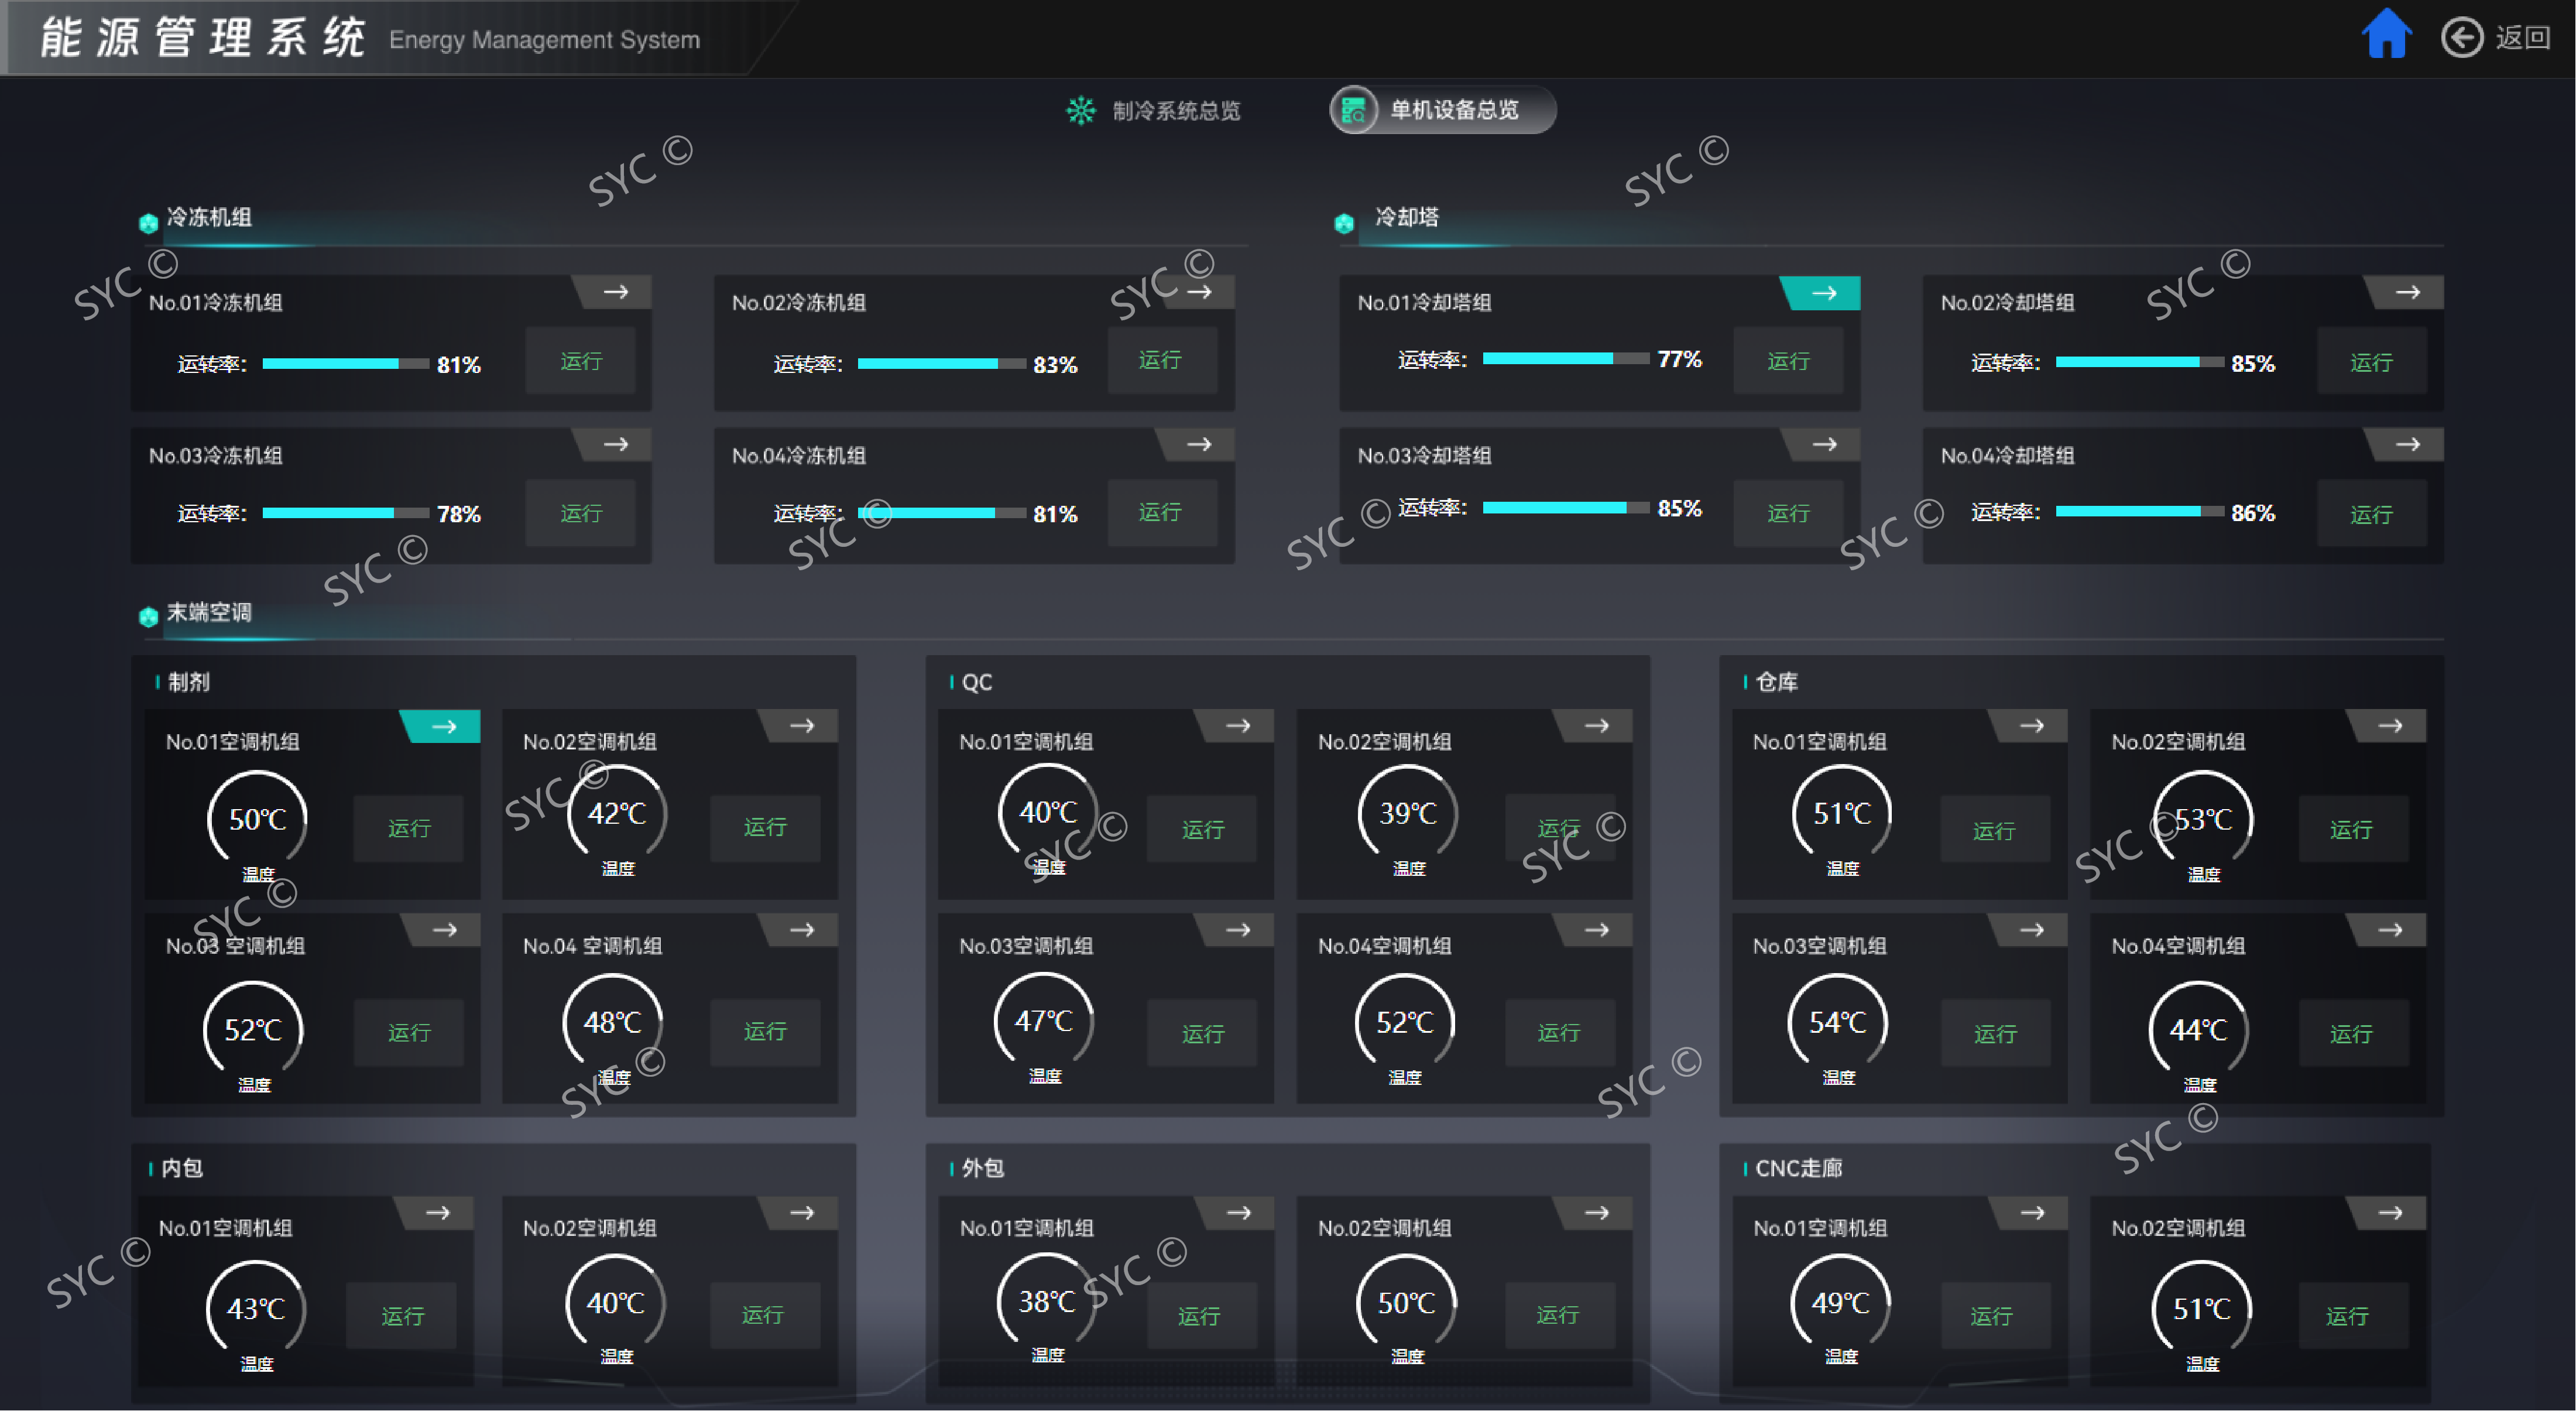Viewport: 2576px width, 1411px height.
Task: Switch to 制冷系统总览 tab
Action: (1176, 110)
